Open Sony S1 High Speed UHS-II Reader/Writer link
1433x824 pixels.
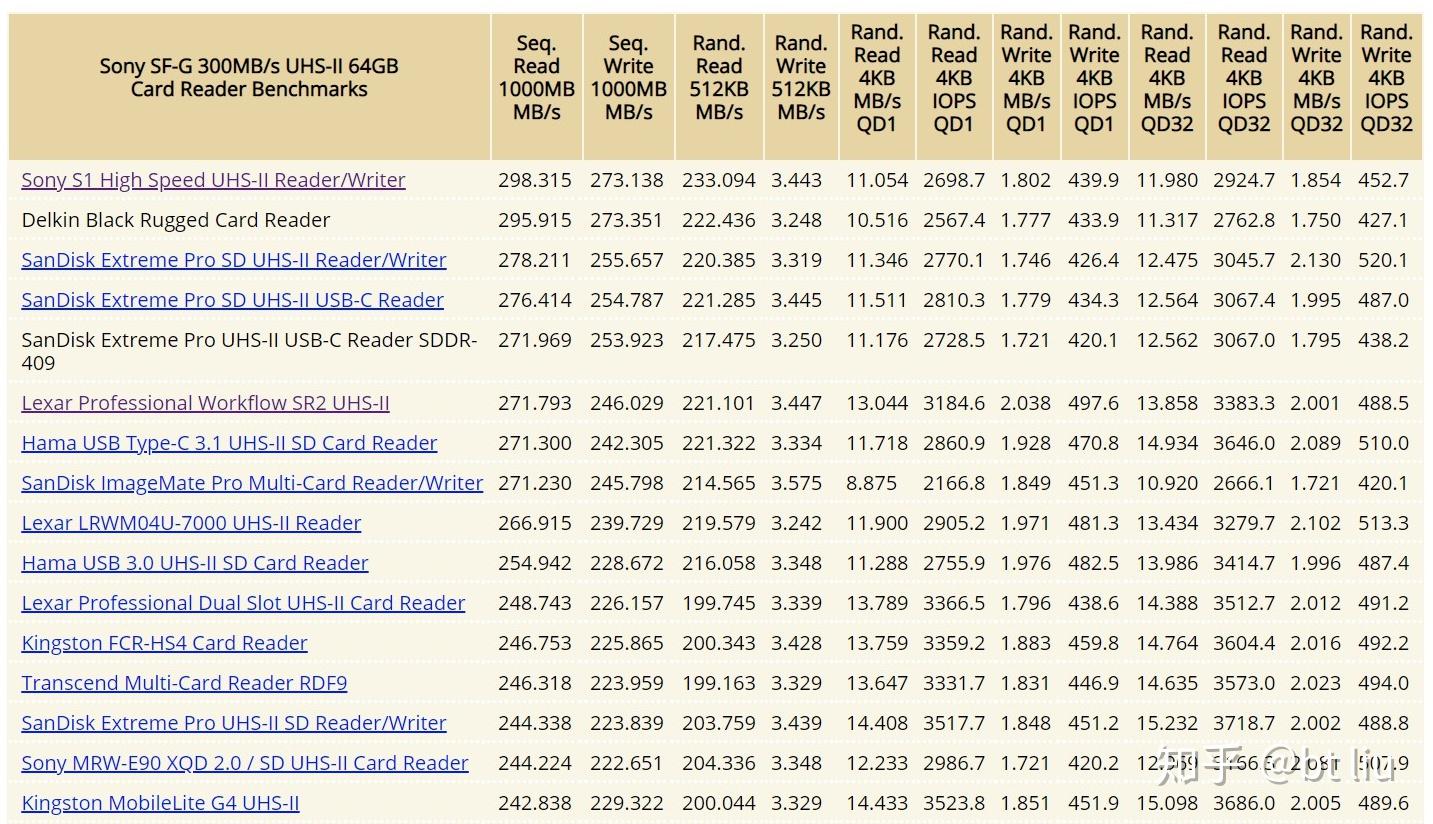[213, 180]
